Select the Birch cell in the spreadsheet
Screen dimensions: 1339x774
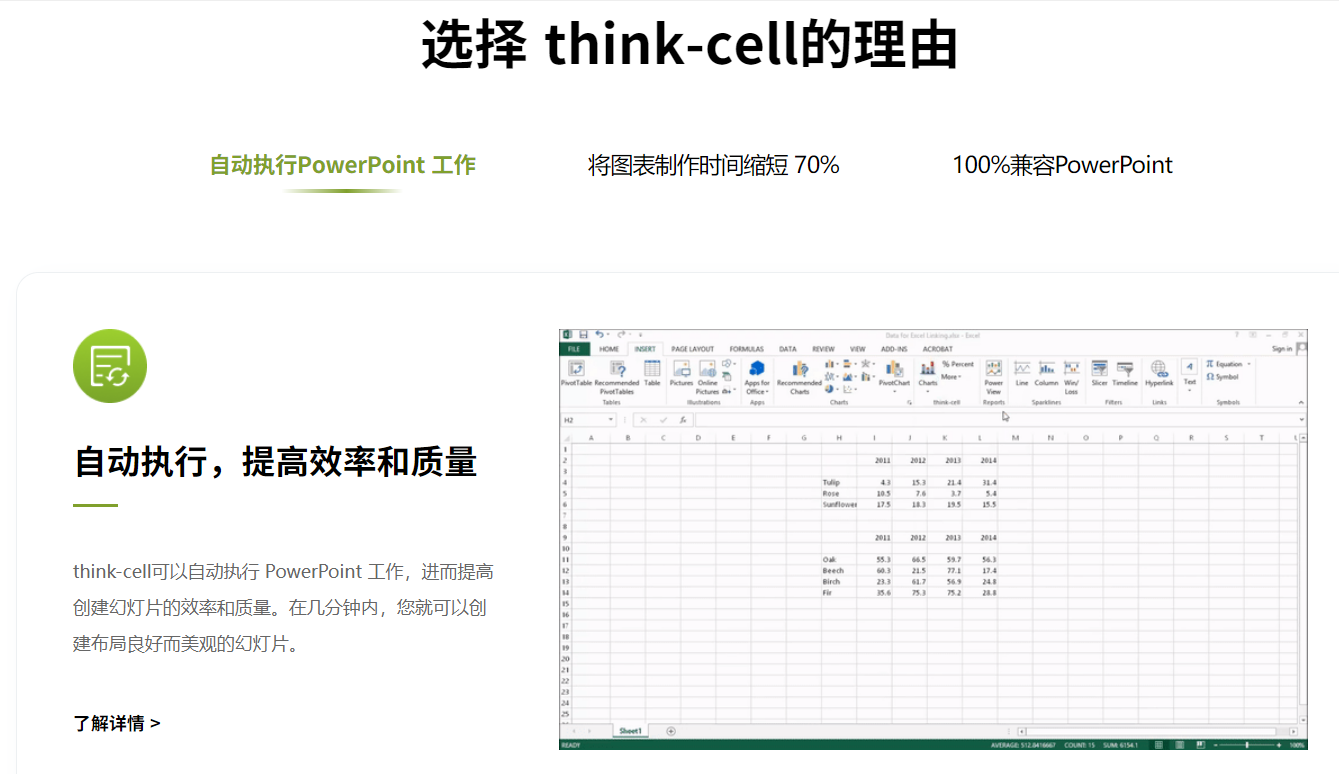point(839,581)
